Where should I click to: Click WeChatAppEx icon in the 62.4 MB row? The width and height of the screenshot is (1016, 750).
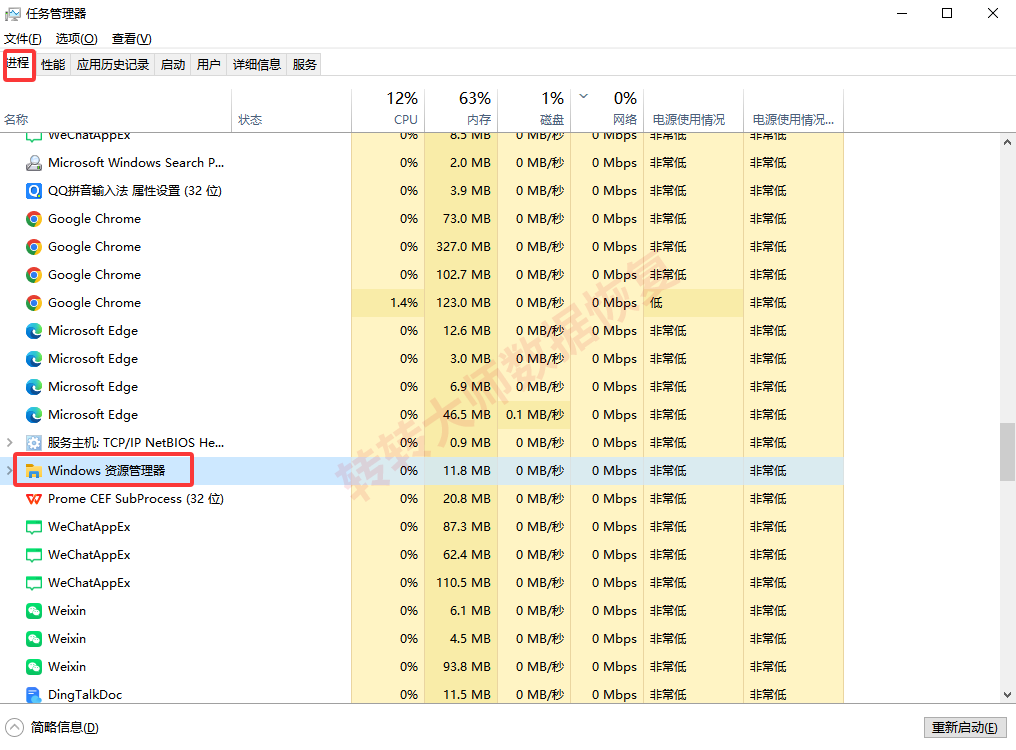(x=34, y=555)
